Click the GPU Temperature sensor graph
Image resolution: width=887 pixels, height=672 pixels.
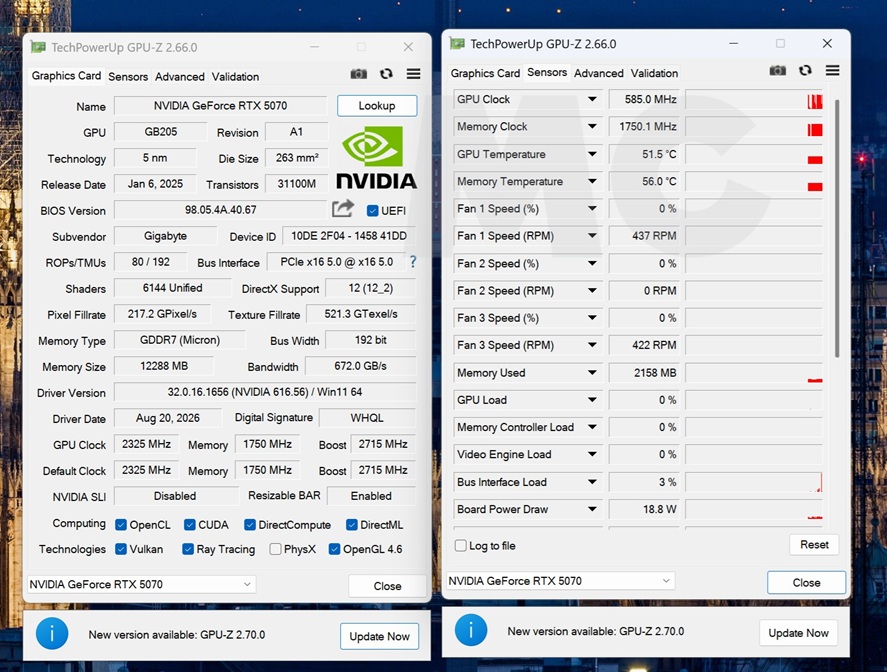click(754, 154)
